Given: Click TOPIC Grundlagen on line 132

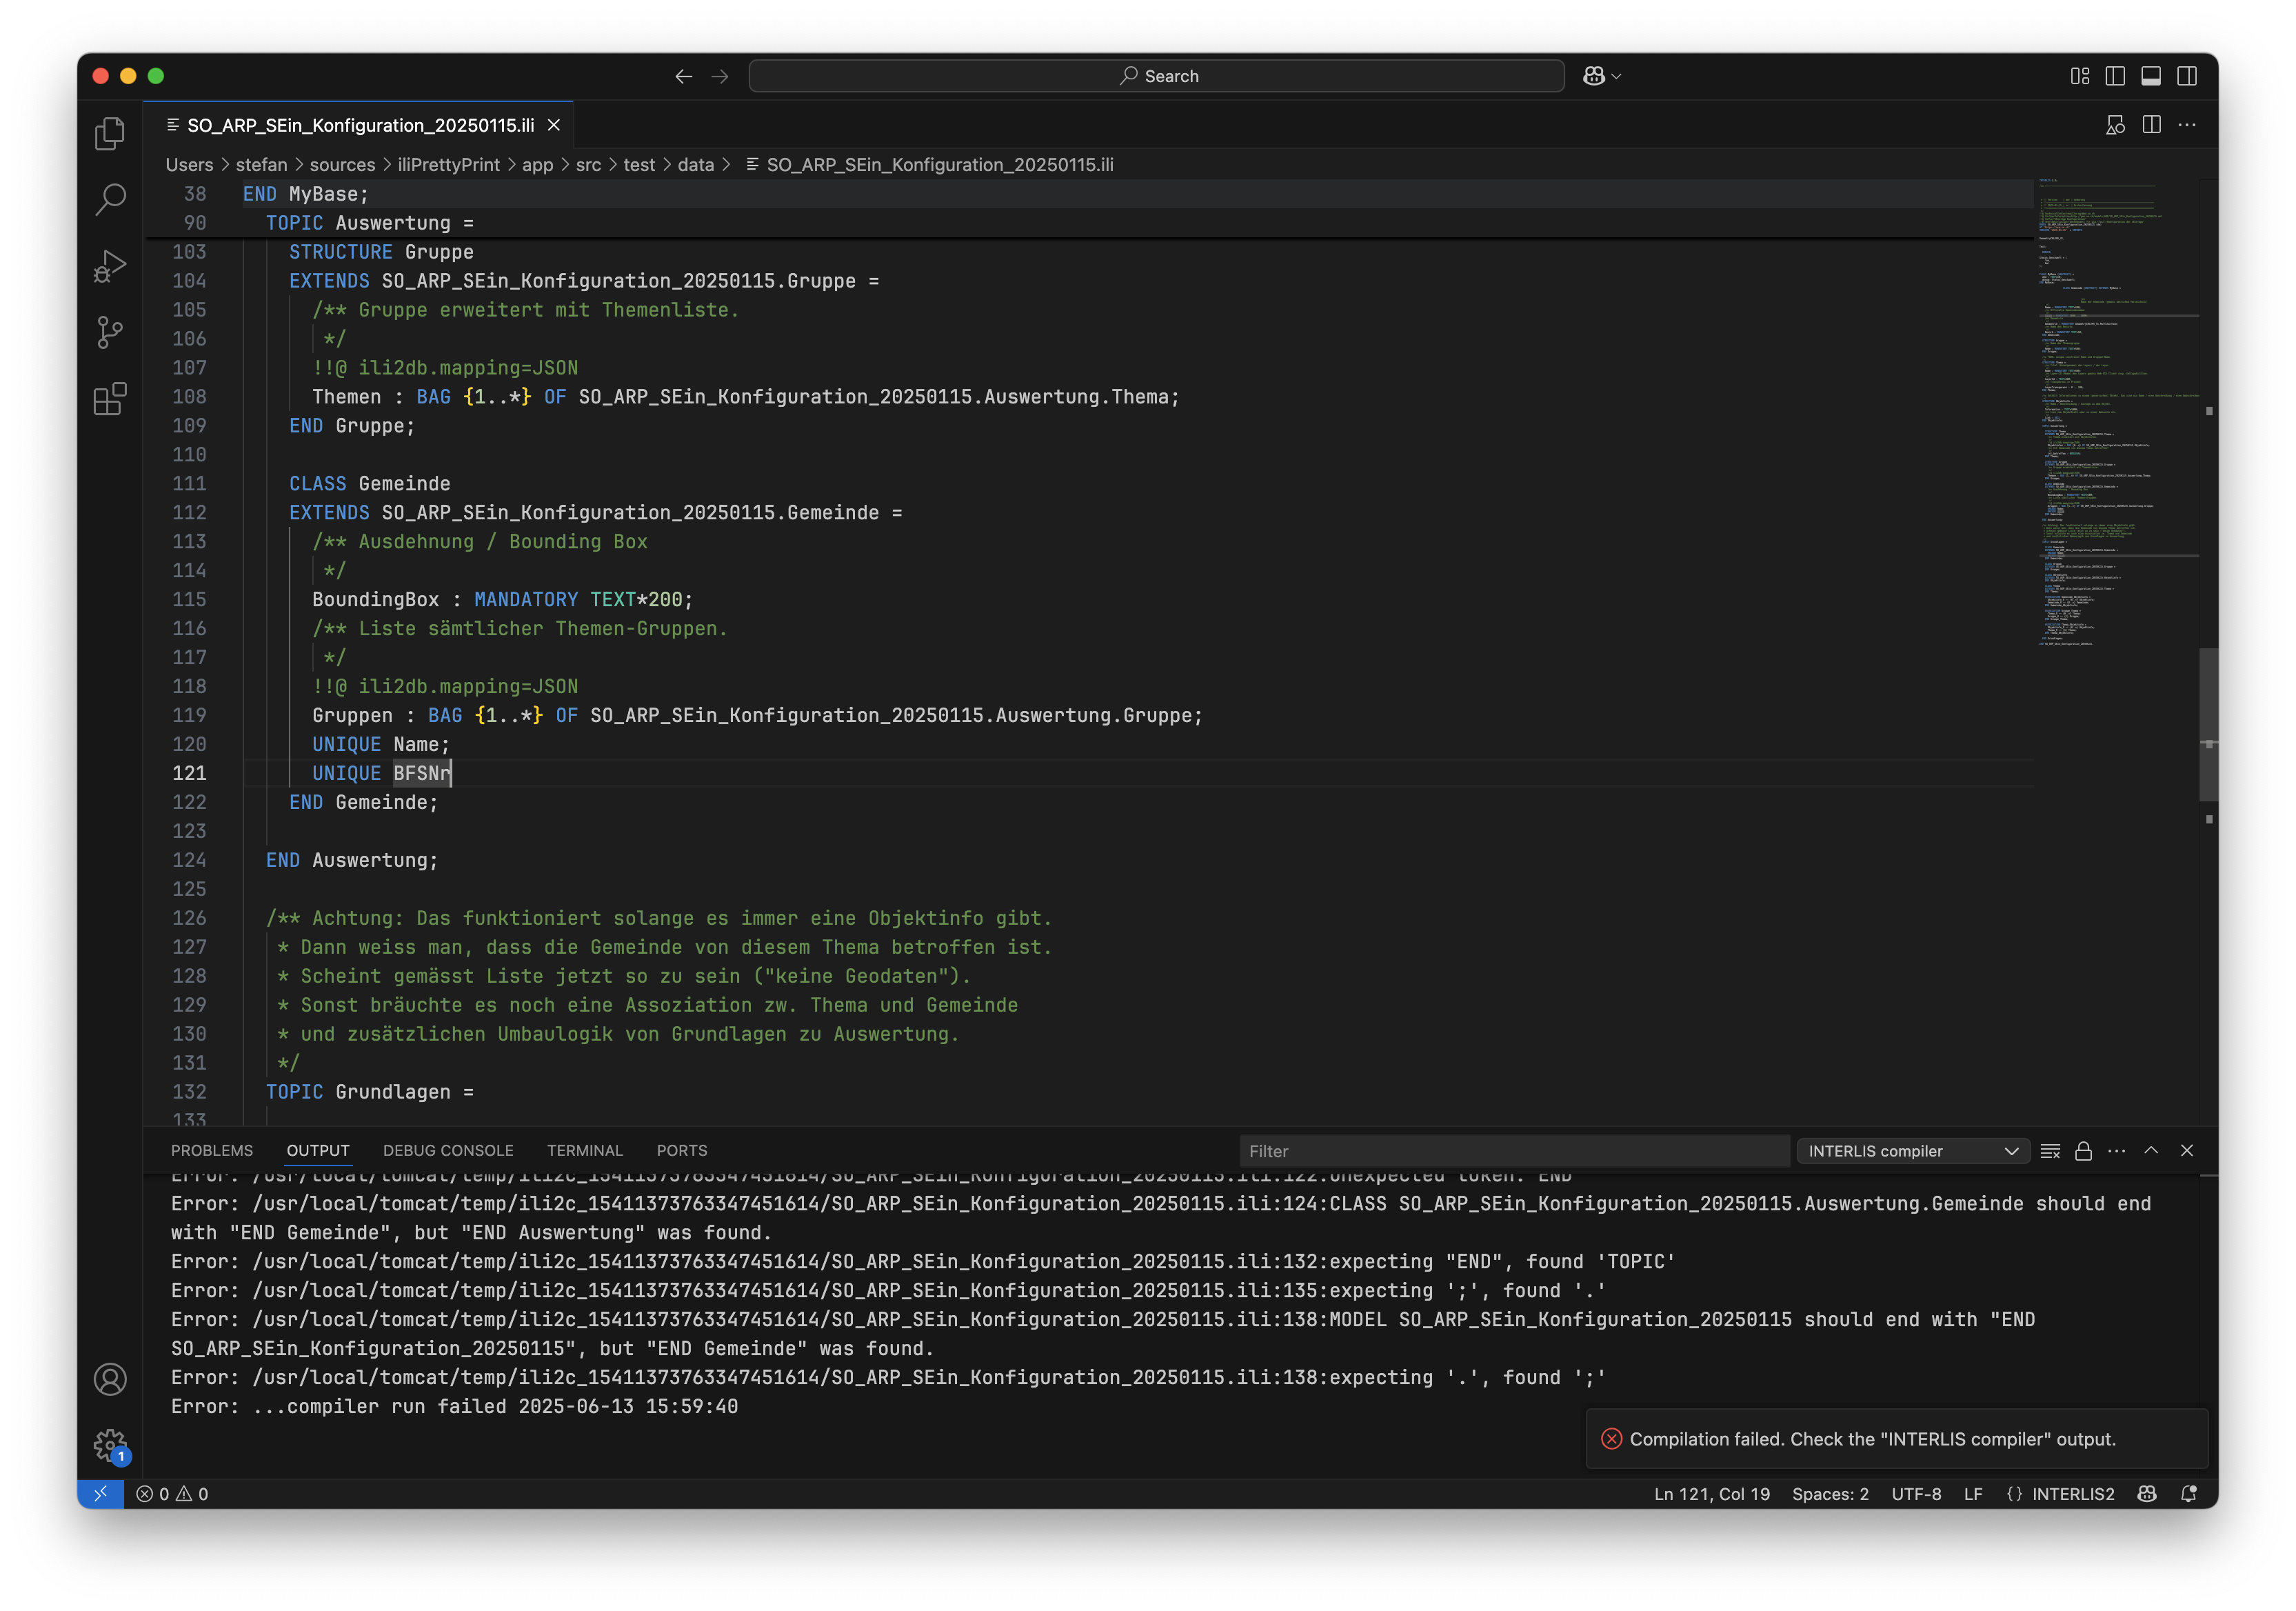Looking at the screenshot, I should click(370, 1093).
